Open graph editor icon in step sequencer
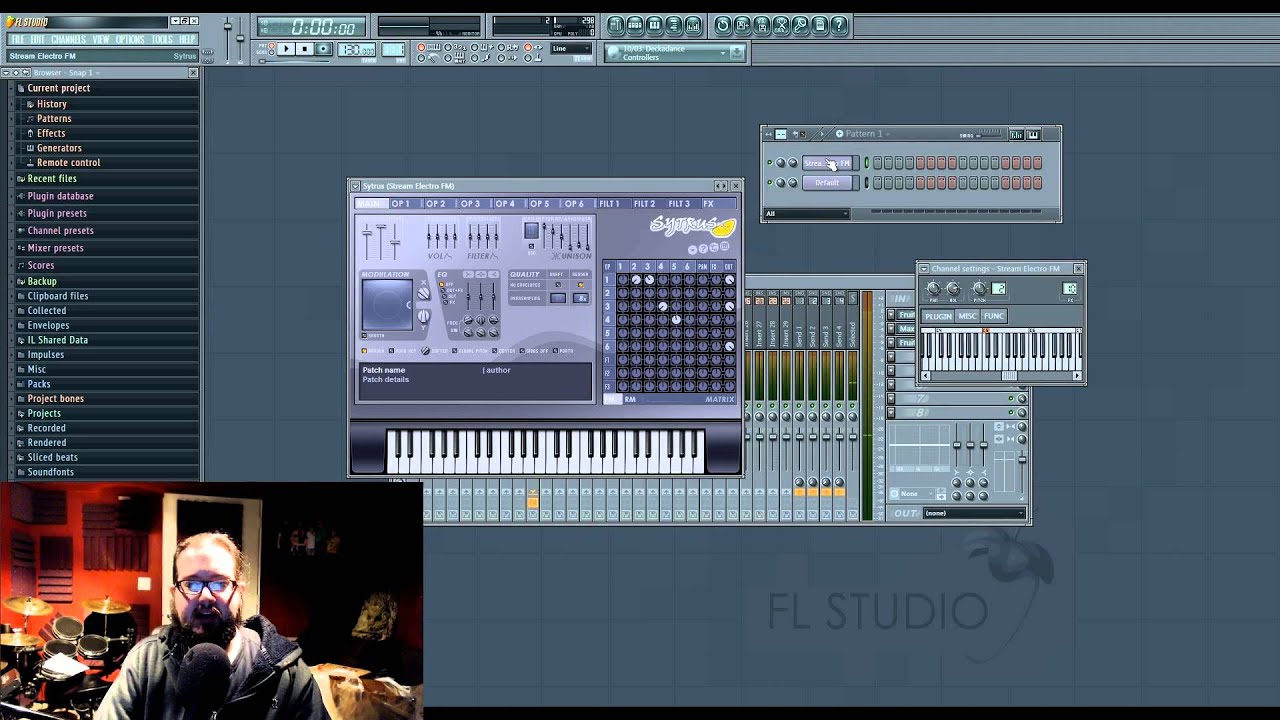Viewport: 1280px width, 720px height. click(1016, 134)
